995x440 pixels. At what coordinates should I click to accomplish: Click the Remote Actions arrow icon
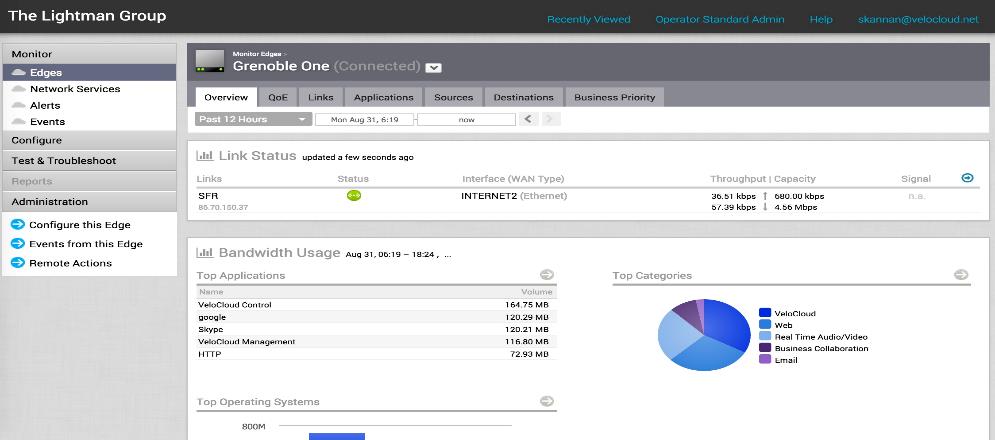(18, 263)
